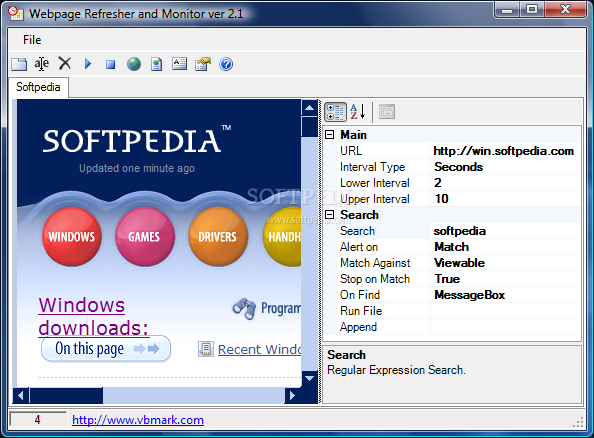Select the Run File property label
Image resolution: width=594 pixels, height=438 pixels.
(x=361, y=311)
